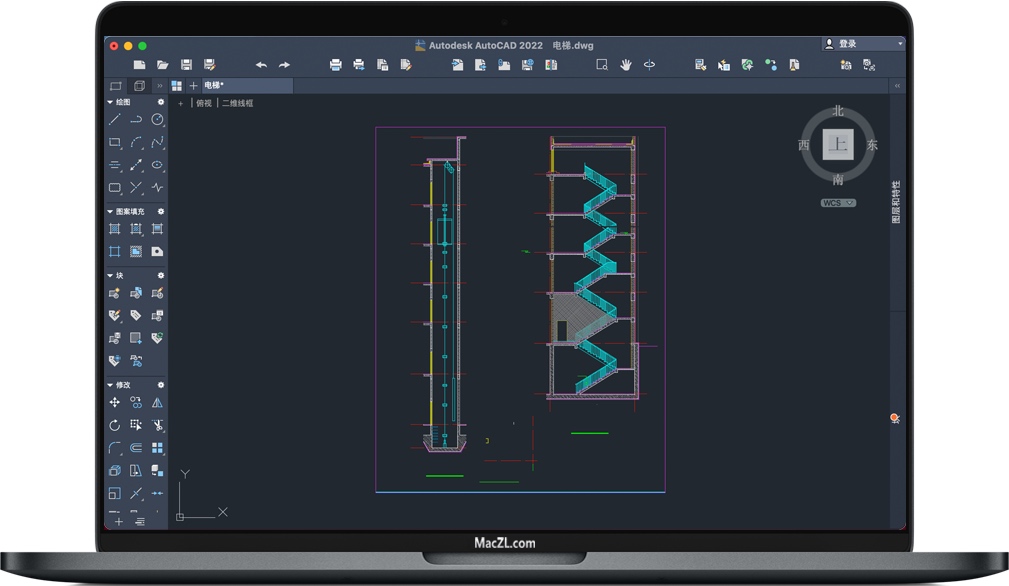Open the 登录 account dropdown
The image size is (1009, 586).
tap(862, 44)
